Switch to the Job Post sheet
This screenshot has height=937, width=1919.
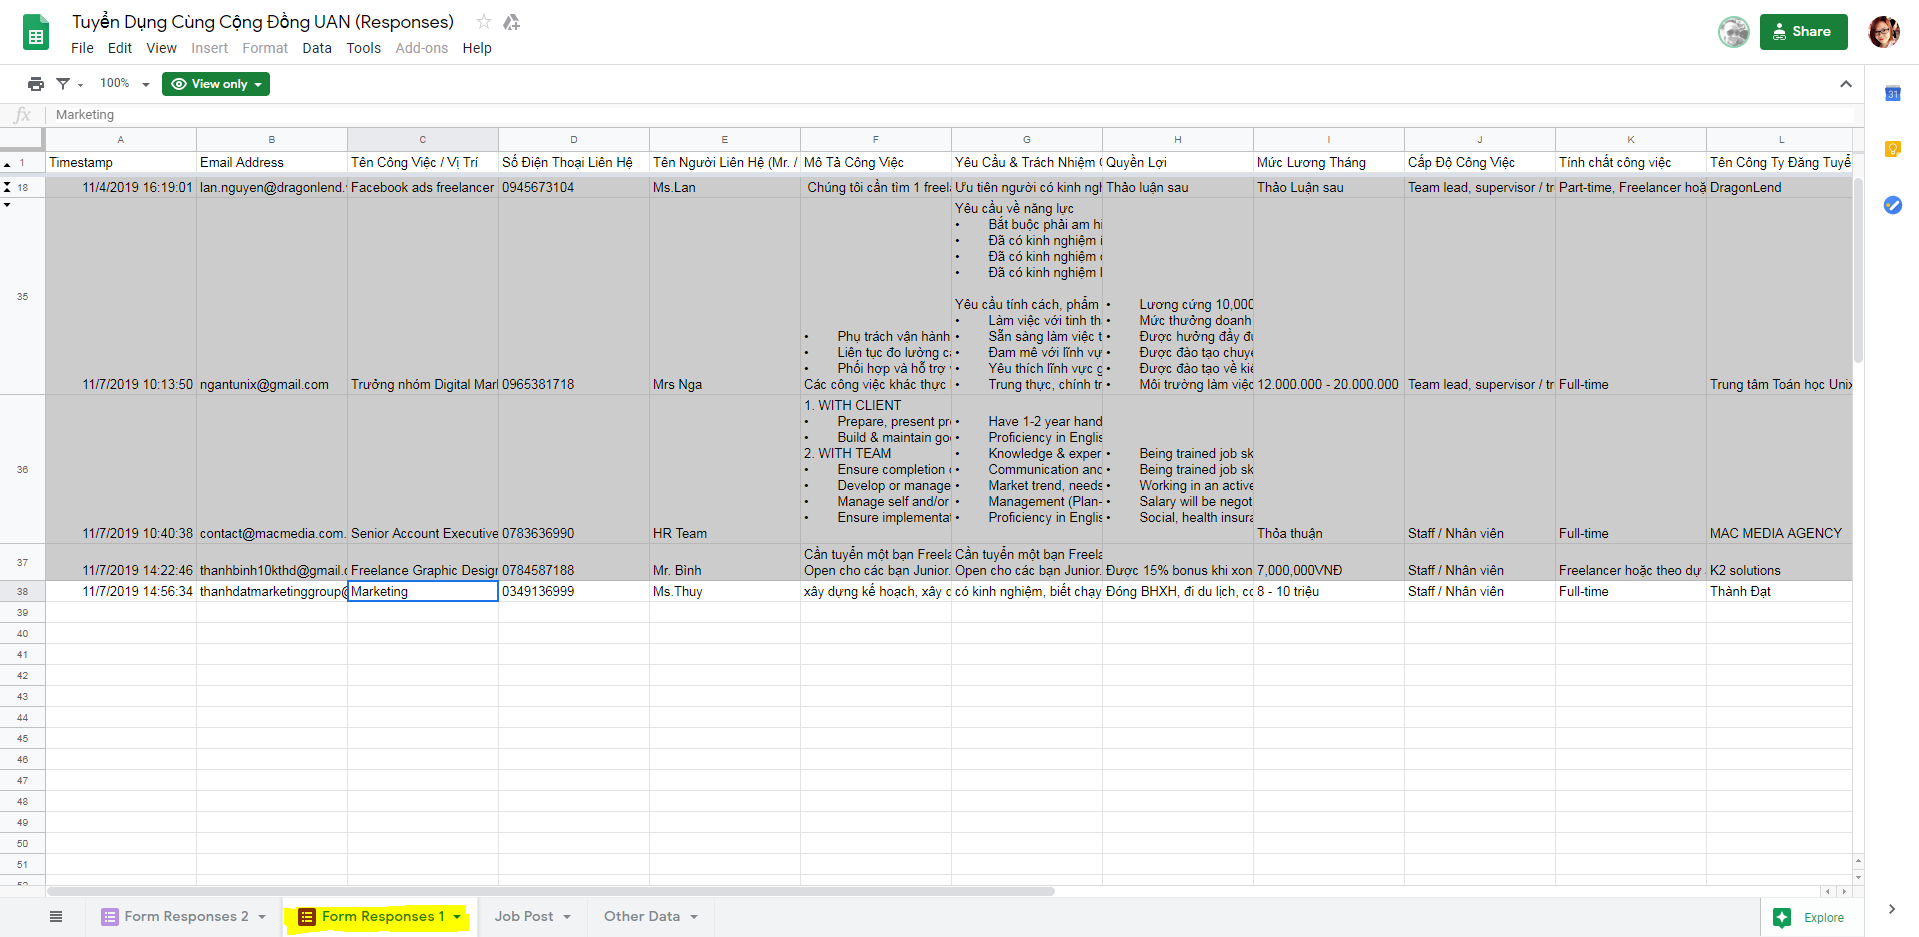pos(523,917)
